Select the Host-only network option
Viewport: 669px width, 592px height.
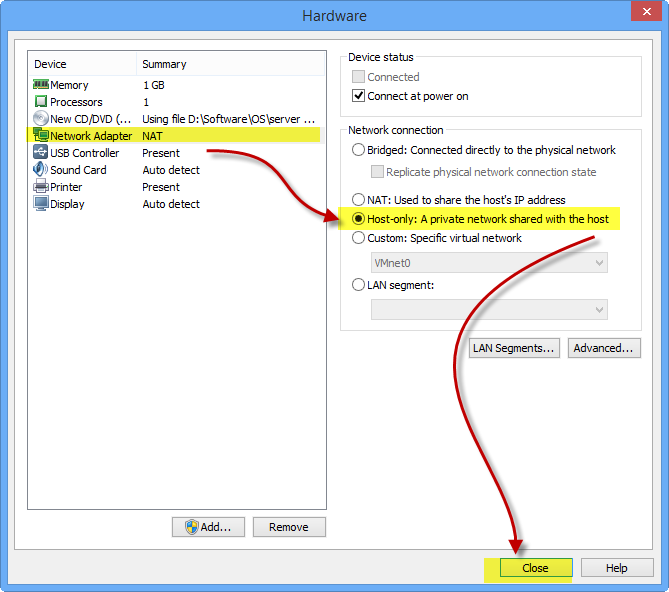358,219
